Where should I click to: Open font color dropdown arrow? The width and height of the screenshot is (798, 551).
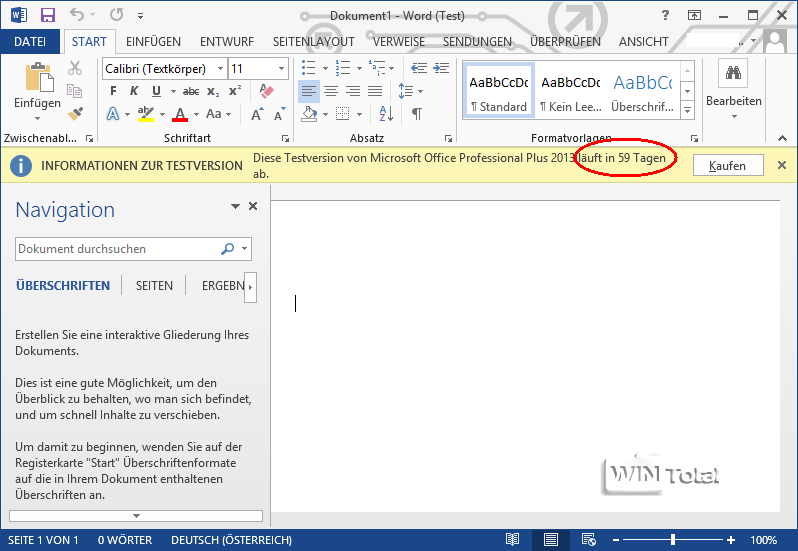pos(196,114)
